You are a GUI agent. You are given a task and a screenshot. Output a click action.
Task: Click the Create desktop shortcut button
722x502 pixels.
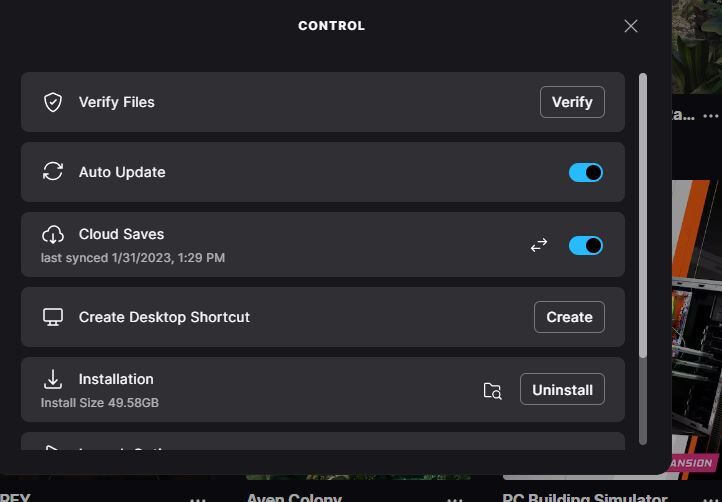(x=569, y=317)
